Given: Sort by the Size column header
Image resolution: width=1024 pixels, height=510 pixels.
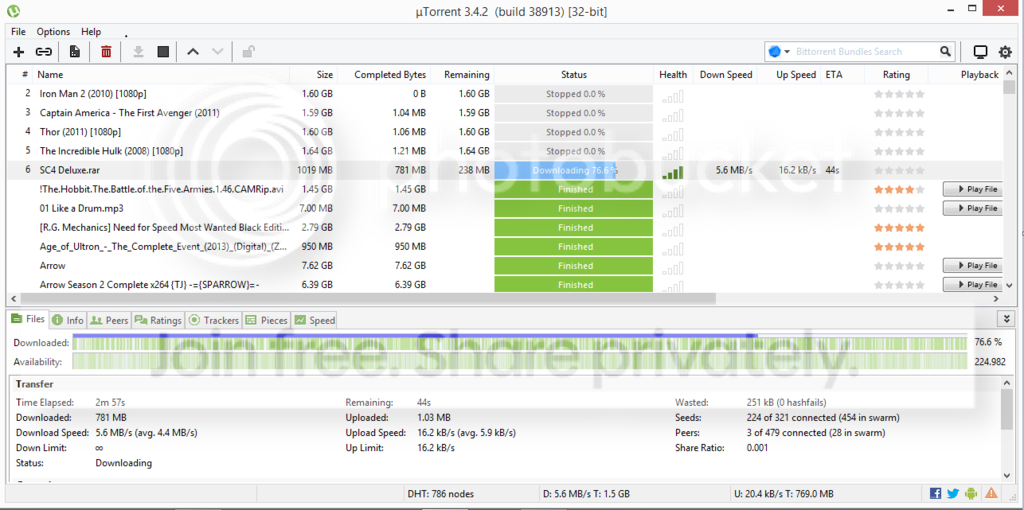Looking at the screenshot, I should 314,74.
